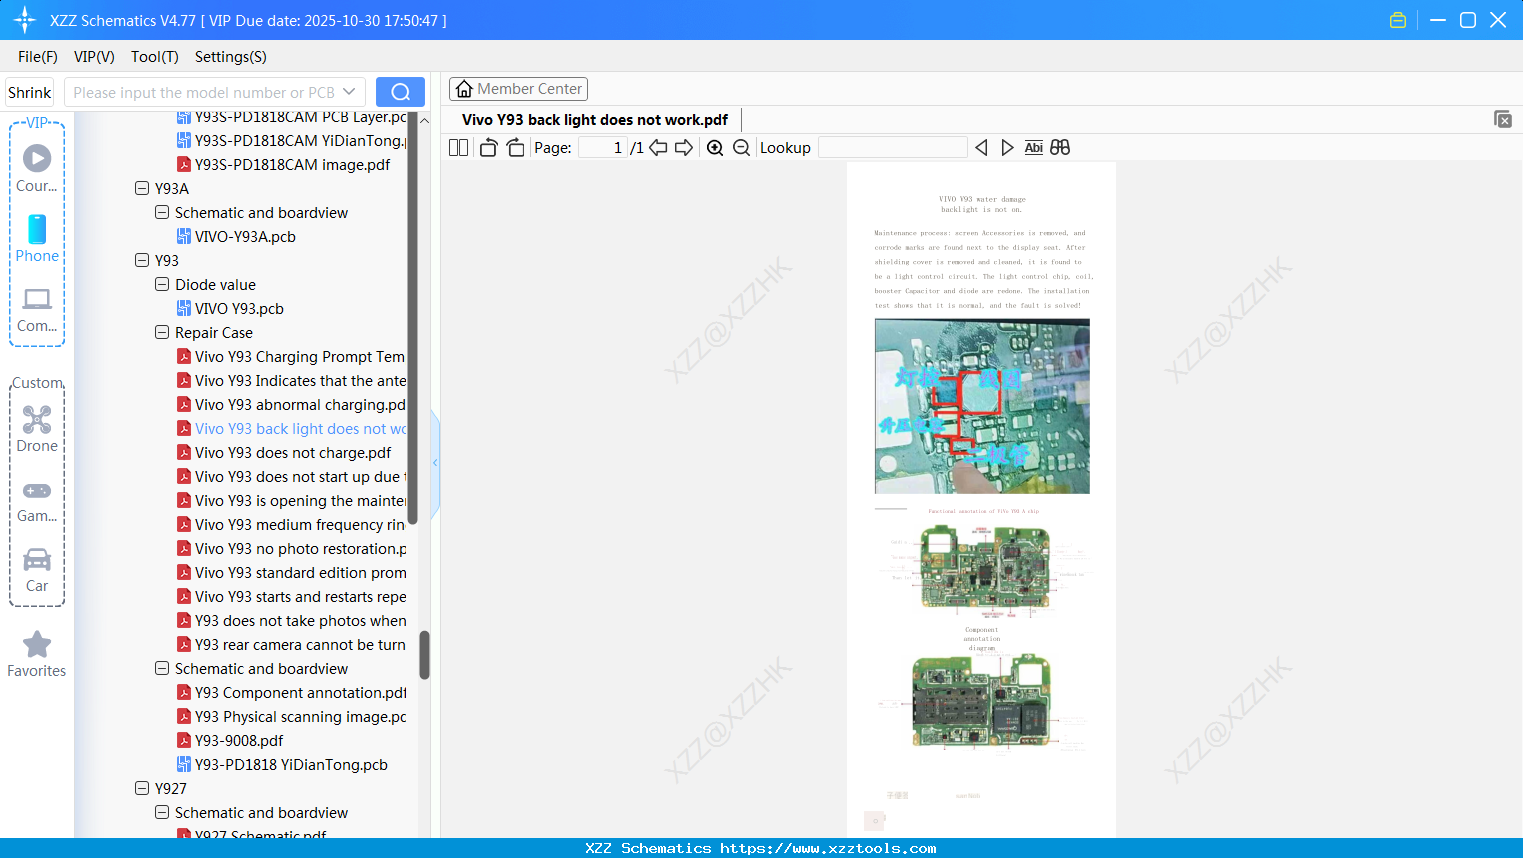Open Y93 rear camera cannot be turned file
The width and height of the screenshot is (1523, 858).
click(x=299, y=645)
